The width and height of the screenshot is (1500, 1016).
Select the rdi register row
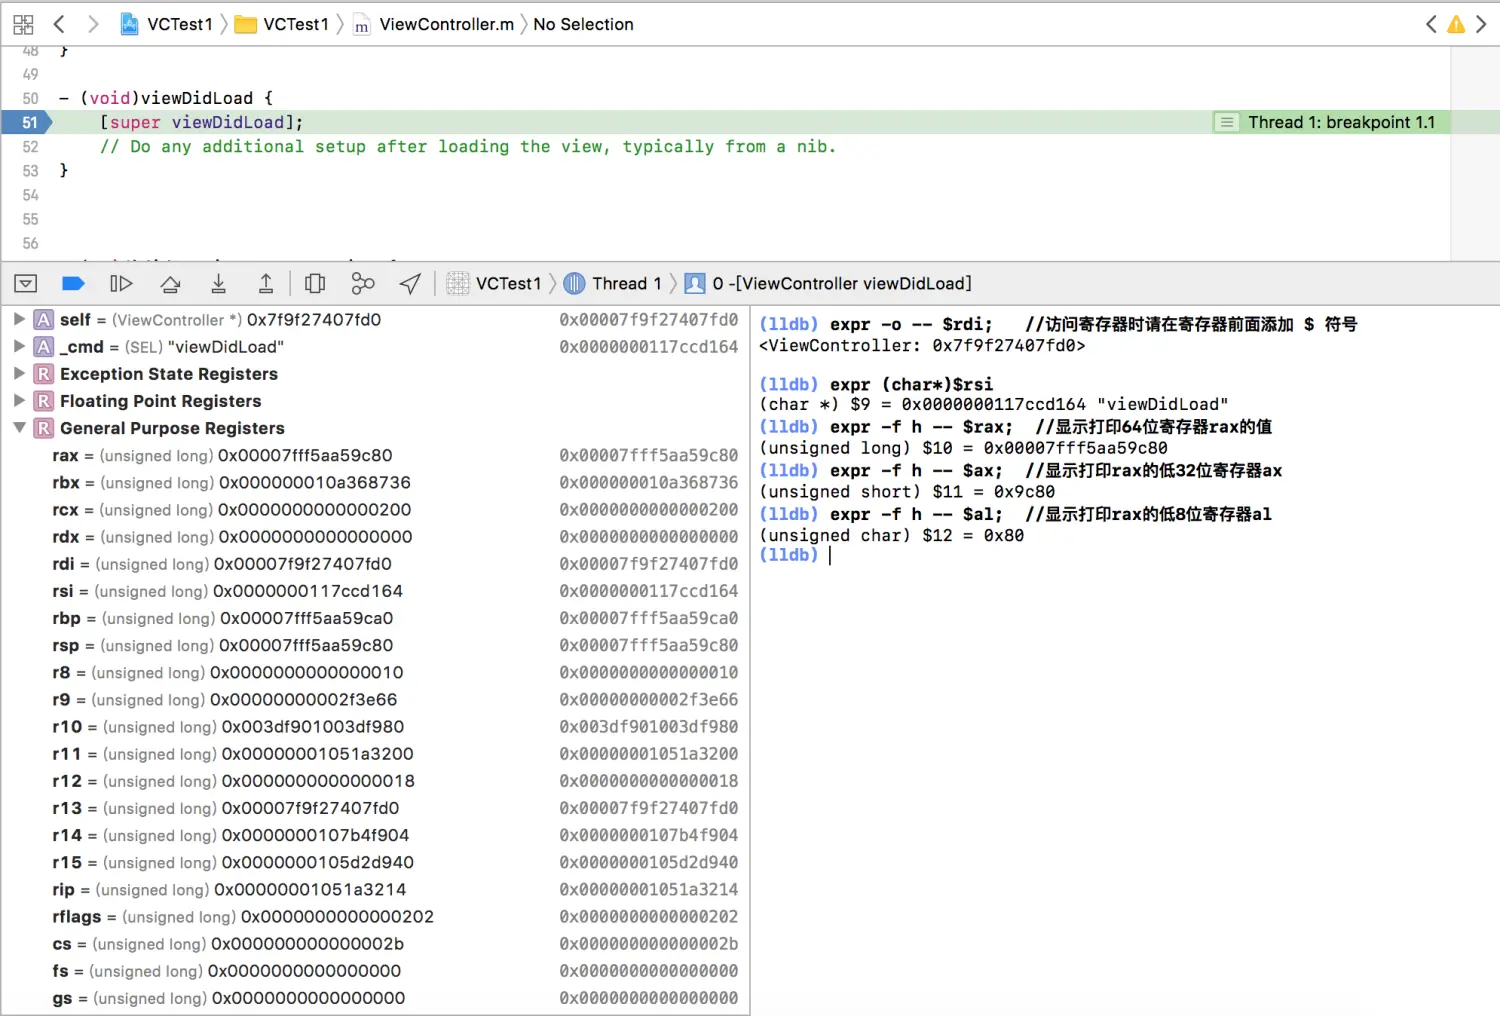point(375,564)
